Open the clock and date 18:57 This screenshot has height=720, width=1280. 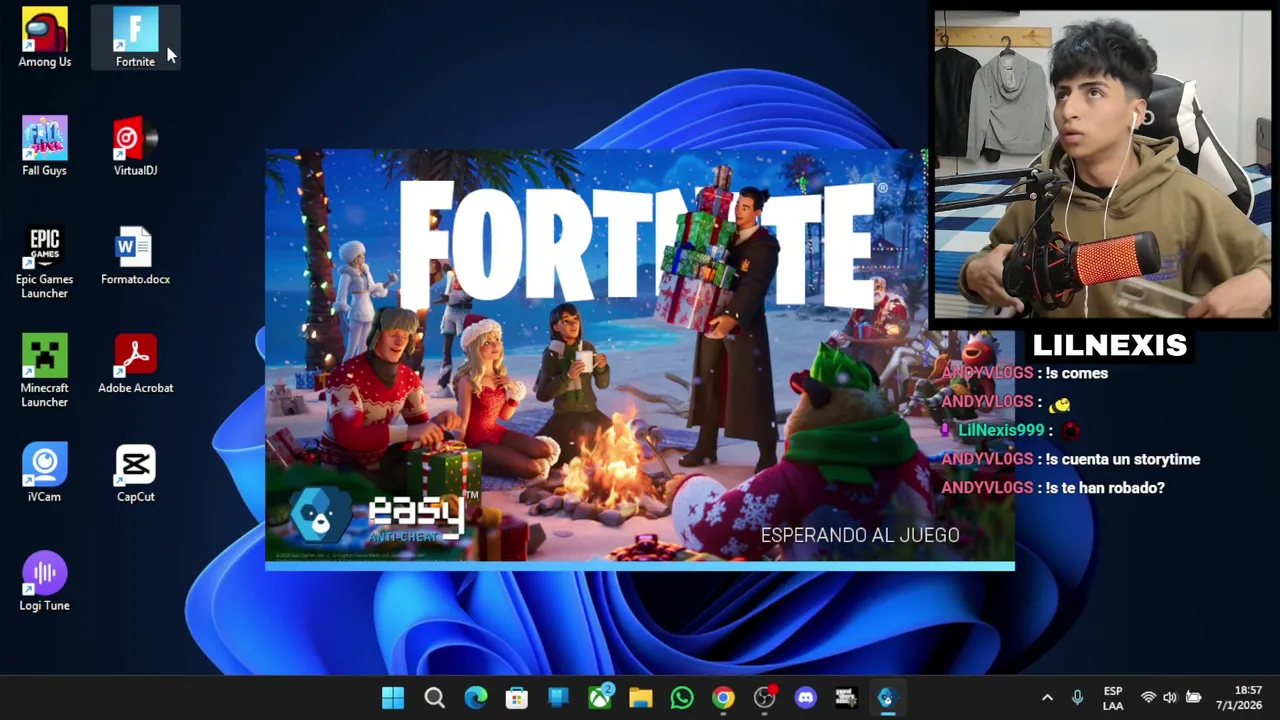coord(1239,698)
